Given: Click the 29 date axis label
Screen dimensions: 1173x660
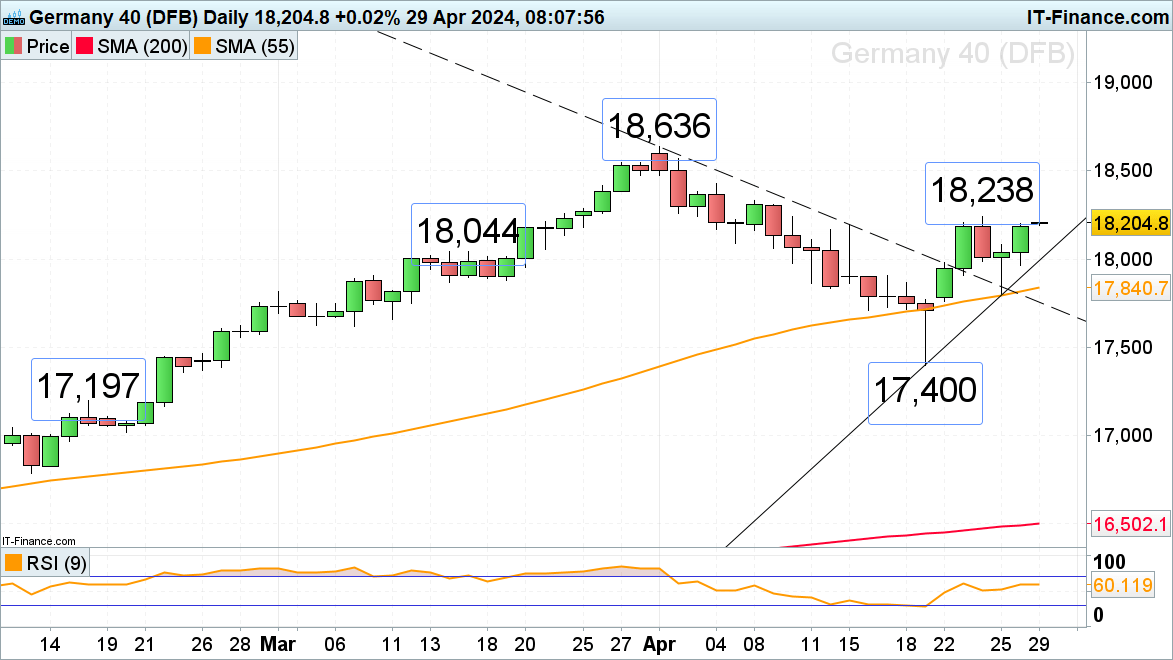Looking at the screenshot, I should click(1039, 644).
